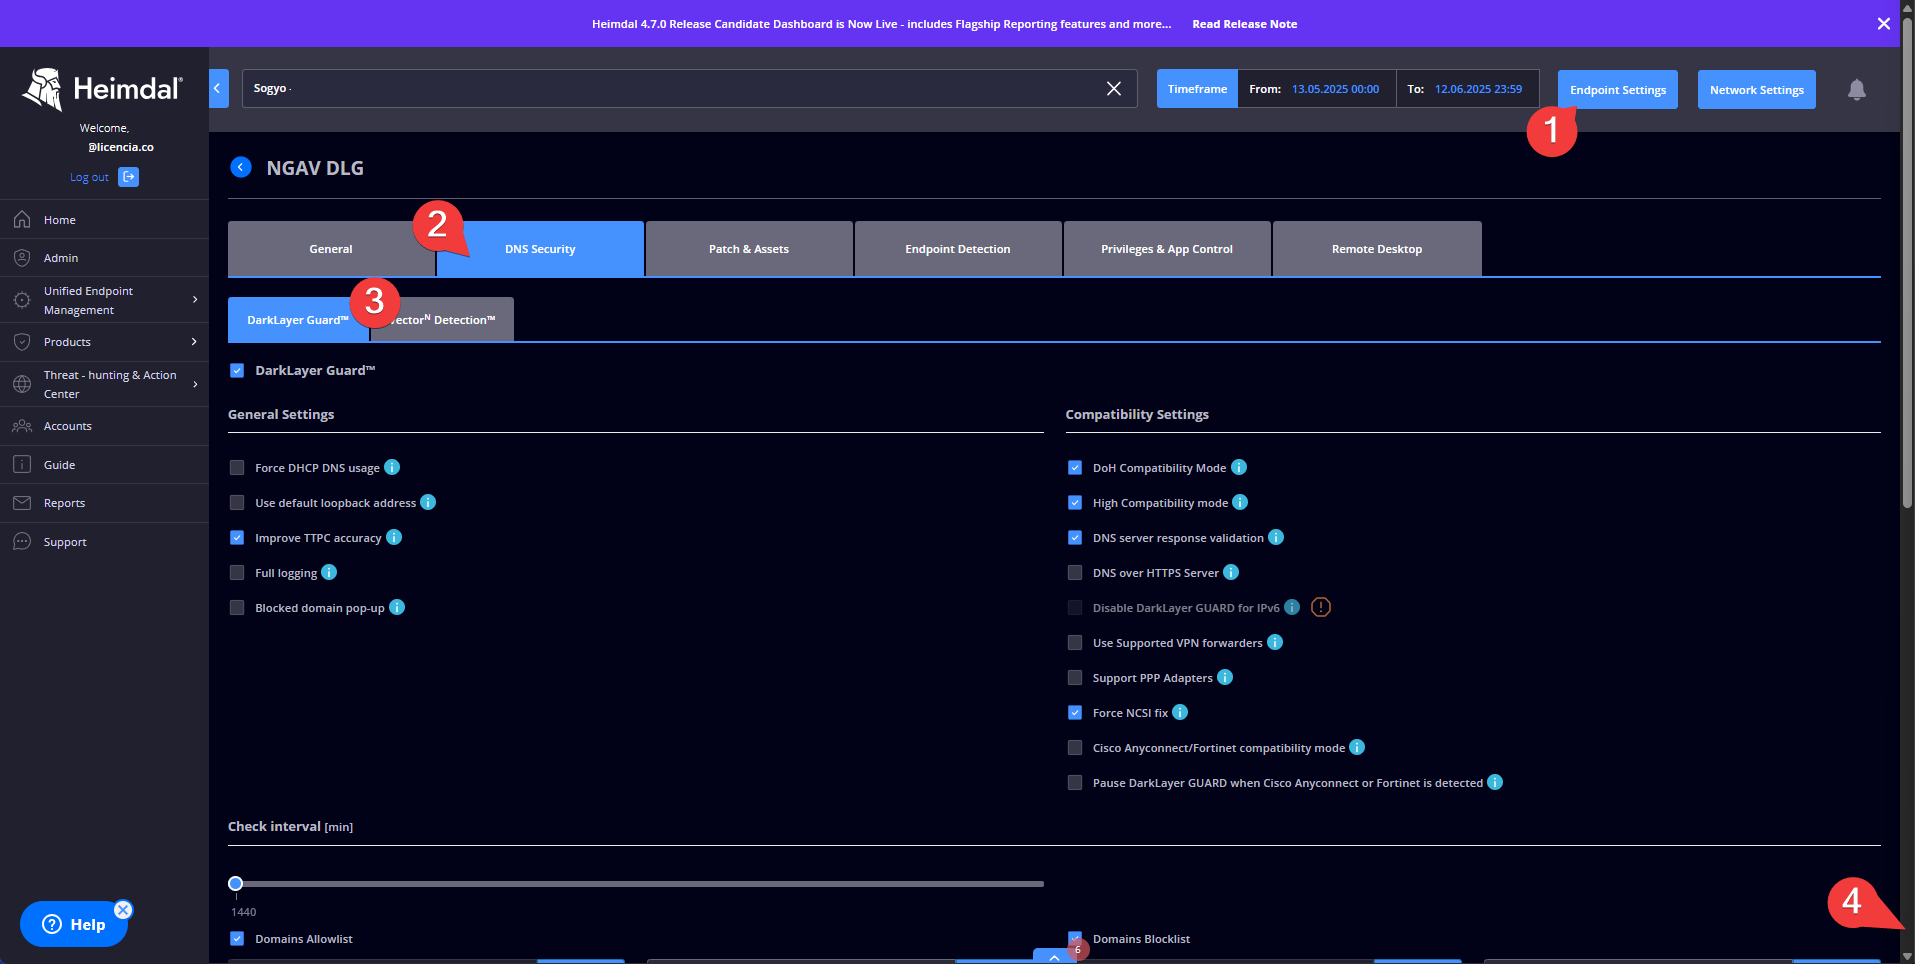Click the To date 12.06.2025 field

pyautogui.click(x=1478, y=89)
